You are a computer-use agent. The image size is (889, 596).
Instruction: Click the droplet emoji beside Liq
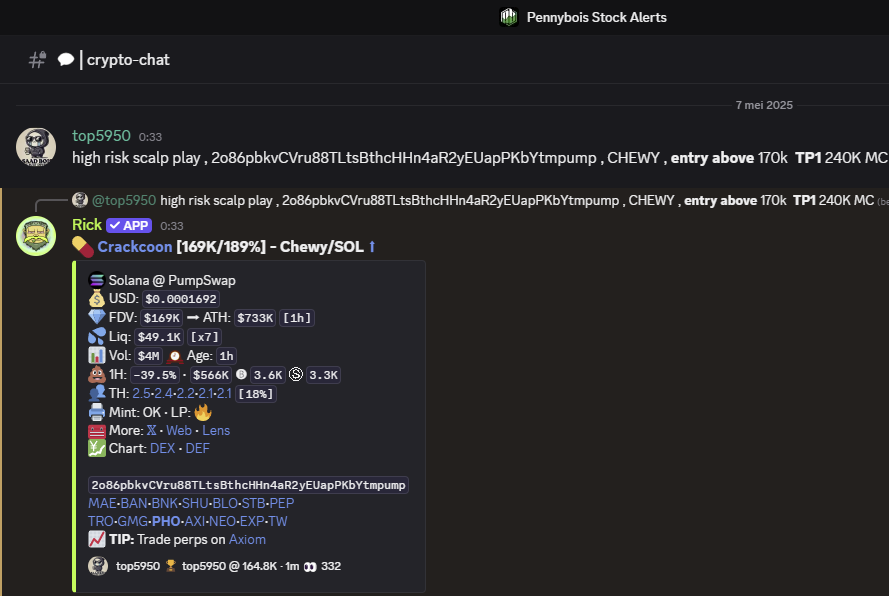[x=97, y=336]
